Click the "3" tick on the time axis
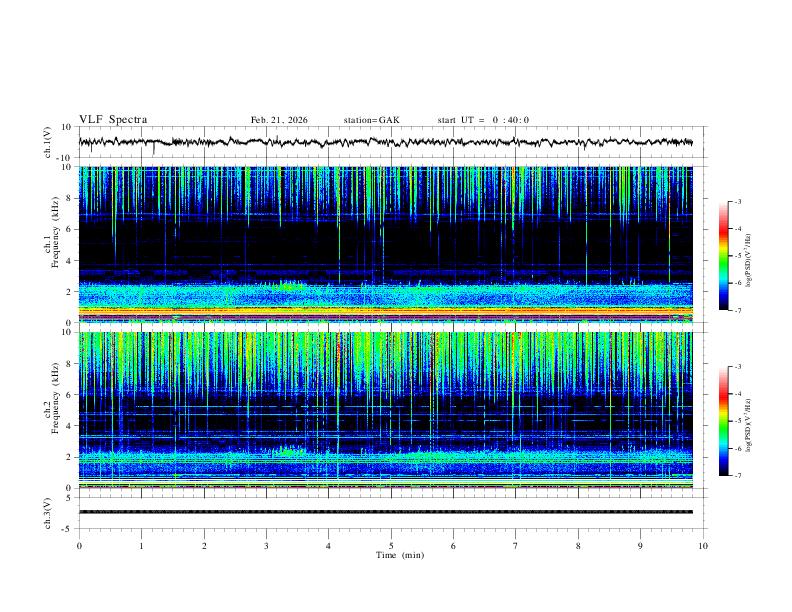 coord(266,546)
